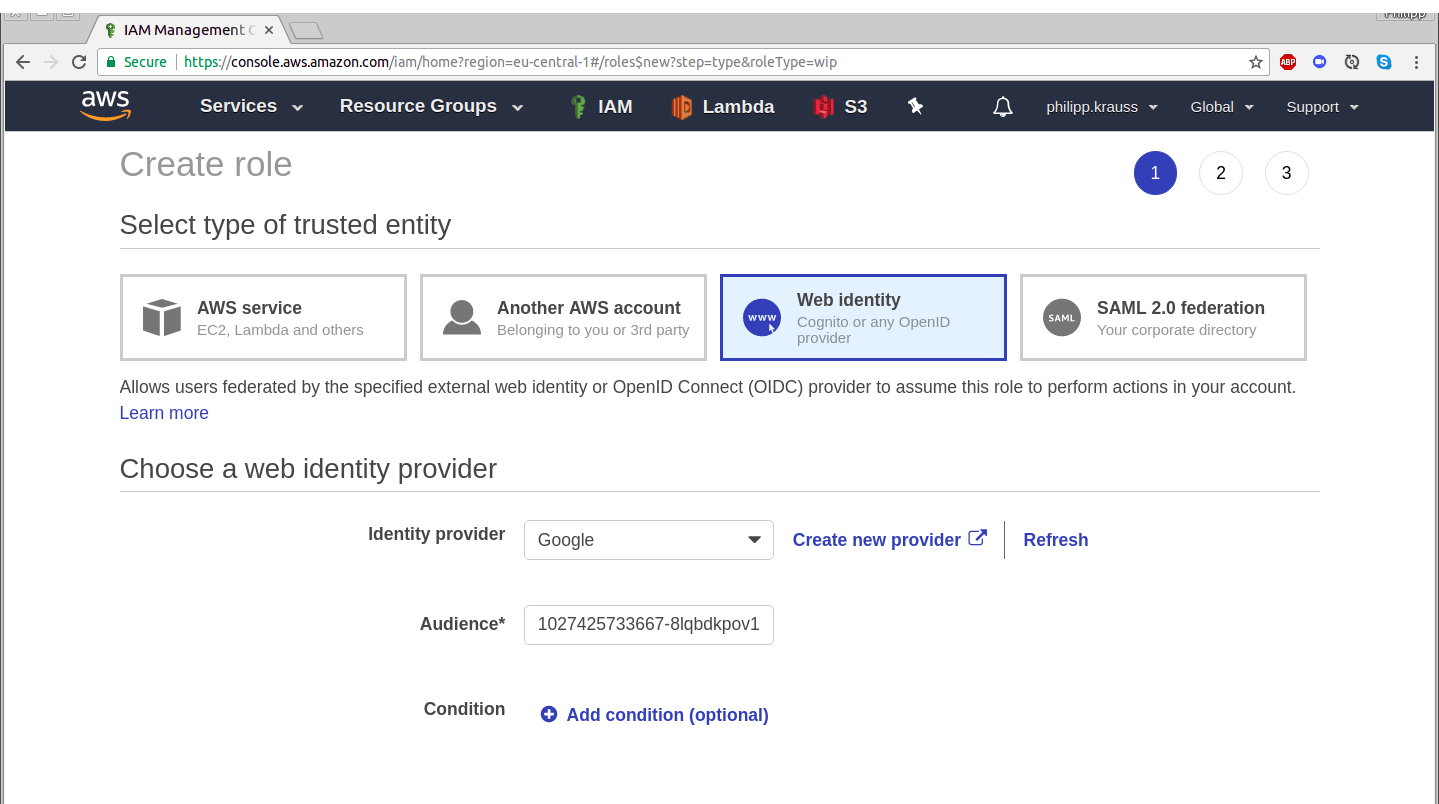Expand the philipp.krauss account menu
Viewport: 1439px width, 804px height.
[1102, 107]
